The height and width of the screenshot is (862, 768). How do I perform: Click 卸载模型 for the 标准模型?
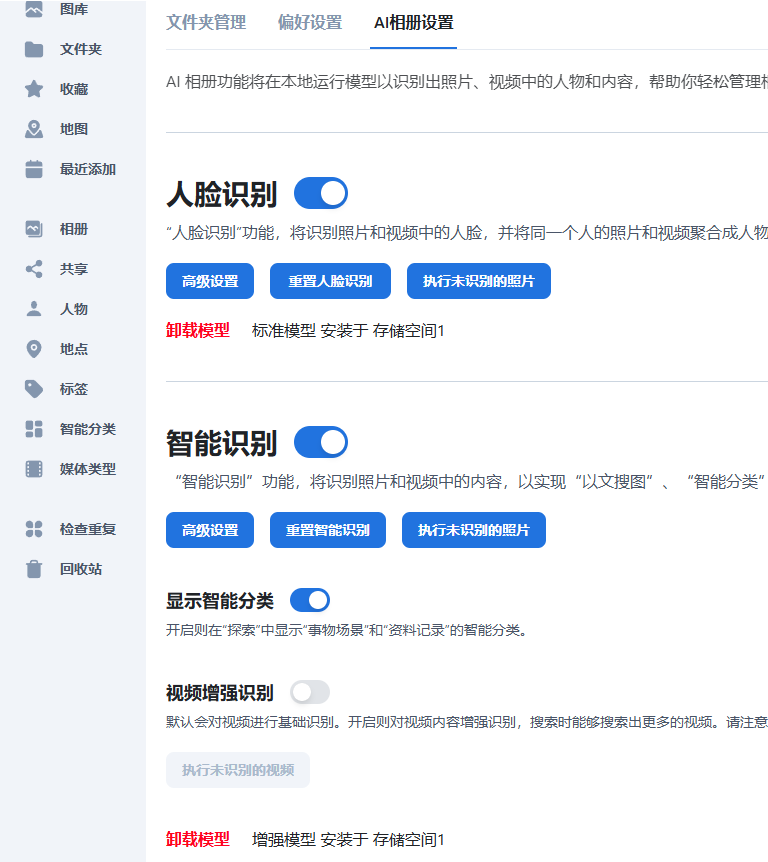(198, 330)
